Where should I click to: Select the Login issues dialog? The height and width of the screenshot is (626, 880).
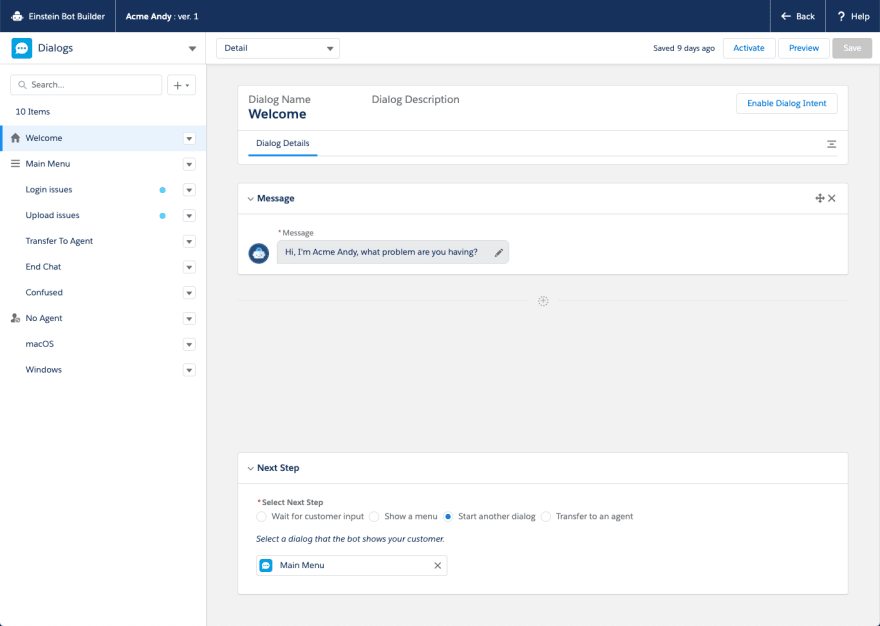point(49,190)
